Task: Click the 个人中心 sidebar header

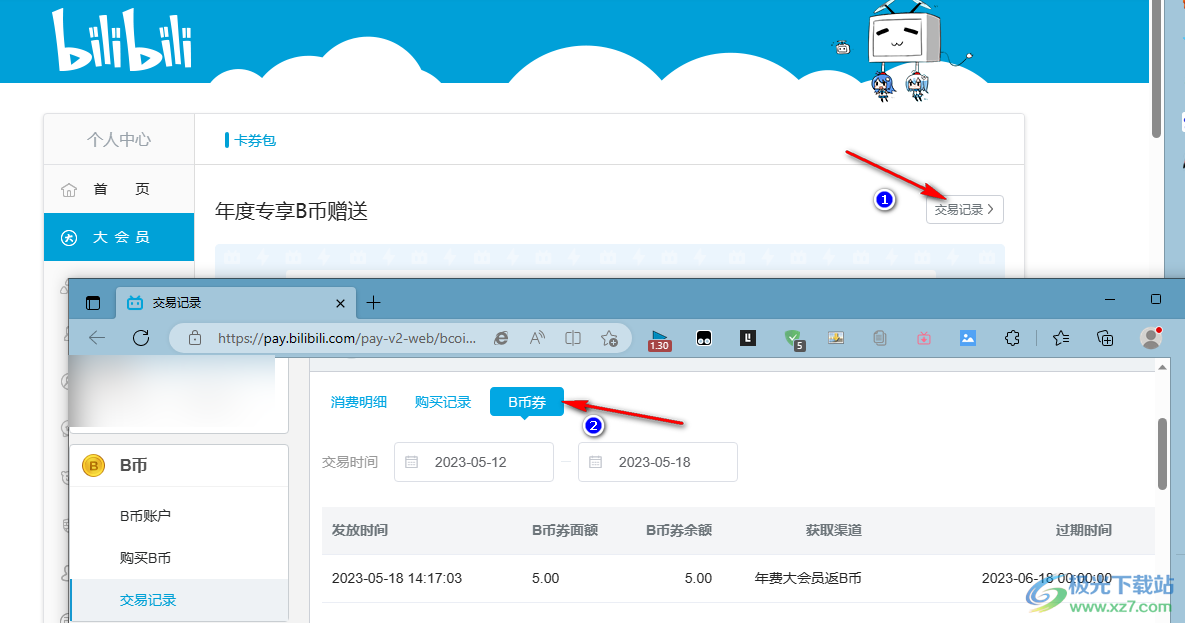Action: tap(119, 140)
